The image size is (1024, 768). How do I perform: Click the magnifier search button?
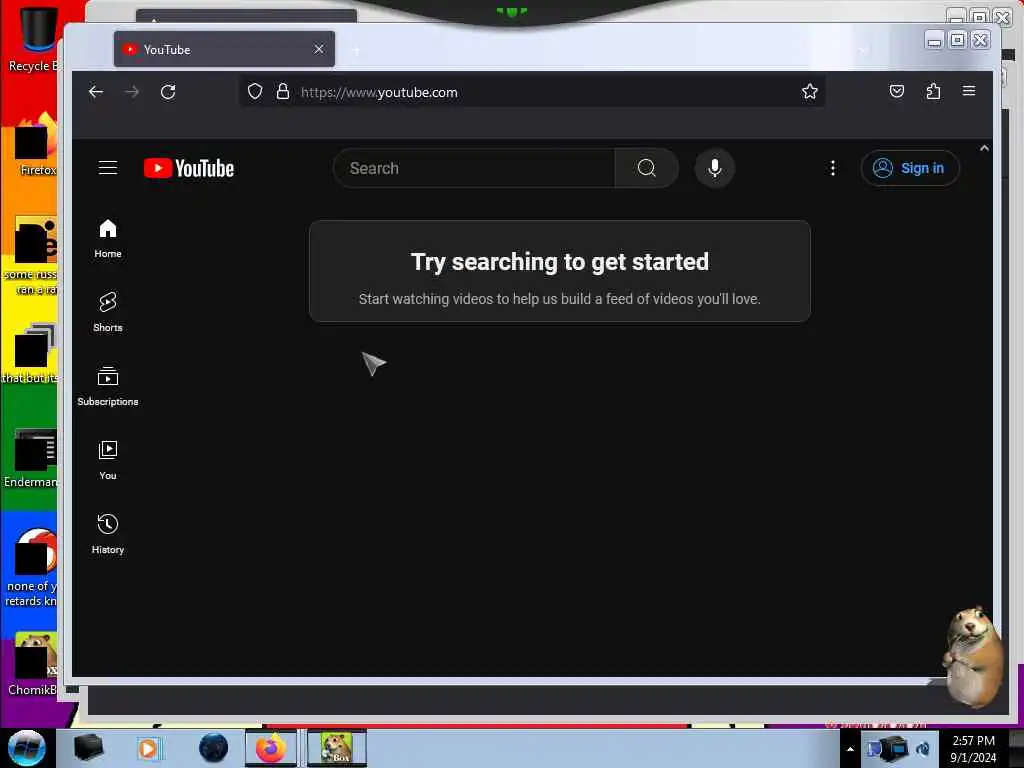pyautogui.click(x=647, y=168)
